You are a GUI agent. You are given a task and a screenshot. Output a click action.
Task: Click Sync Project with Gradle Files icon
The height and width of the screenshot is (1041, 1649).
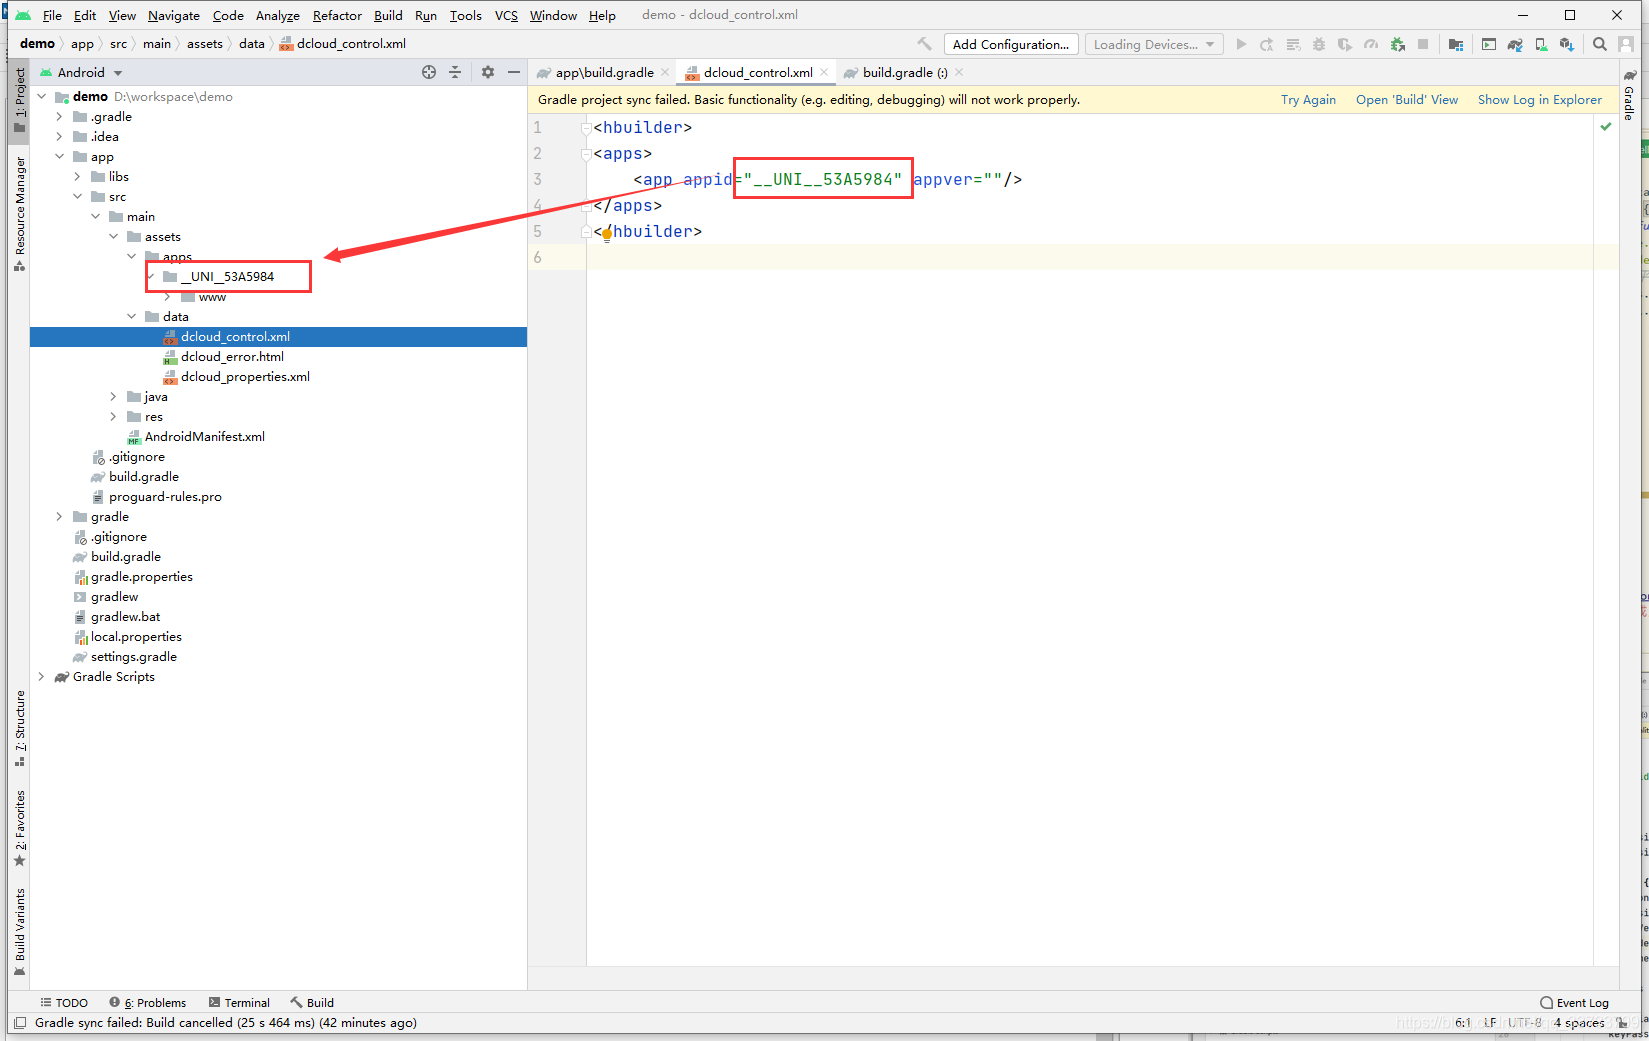click(x=1515, y=44)
